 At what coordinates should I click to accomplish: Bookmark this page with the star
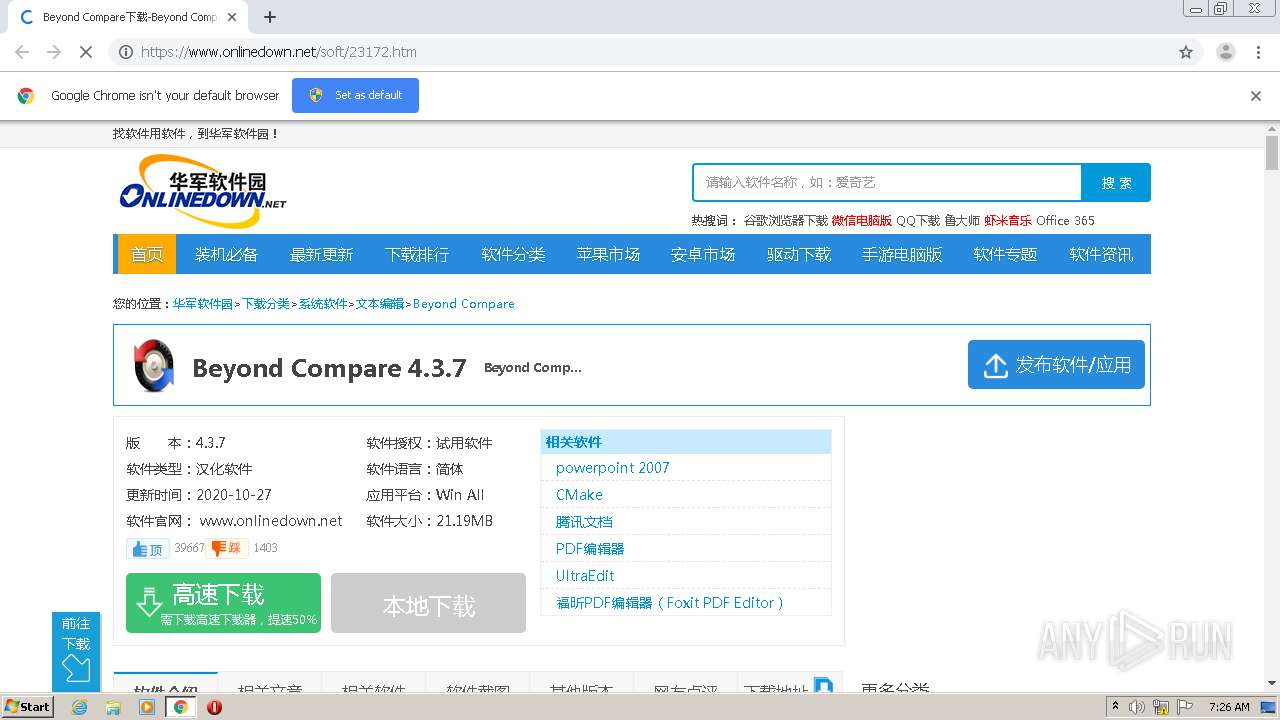click(x=1186, y=52)
